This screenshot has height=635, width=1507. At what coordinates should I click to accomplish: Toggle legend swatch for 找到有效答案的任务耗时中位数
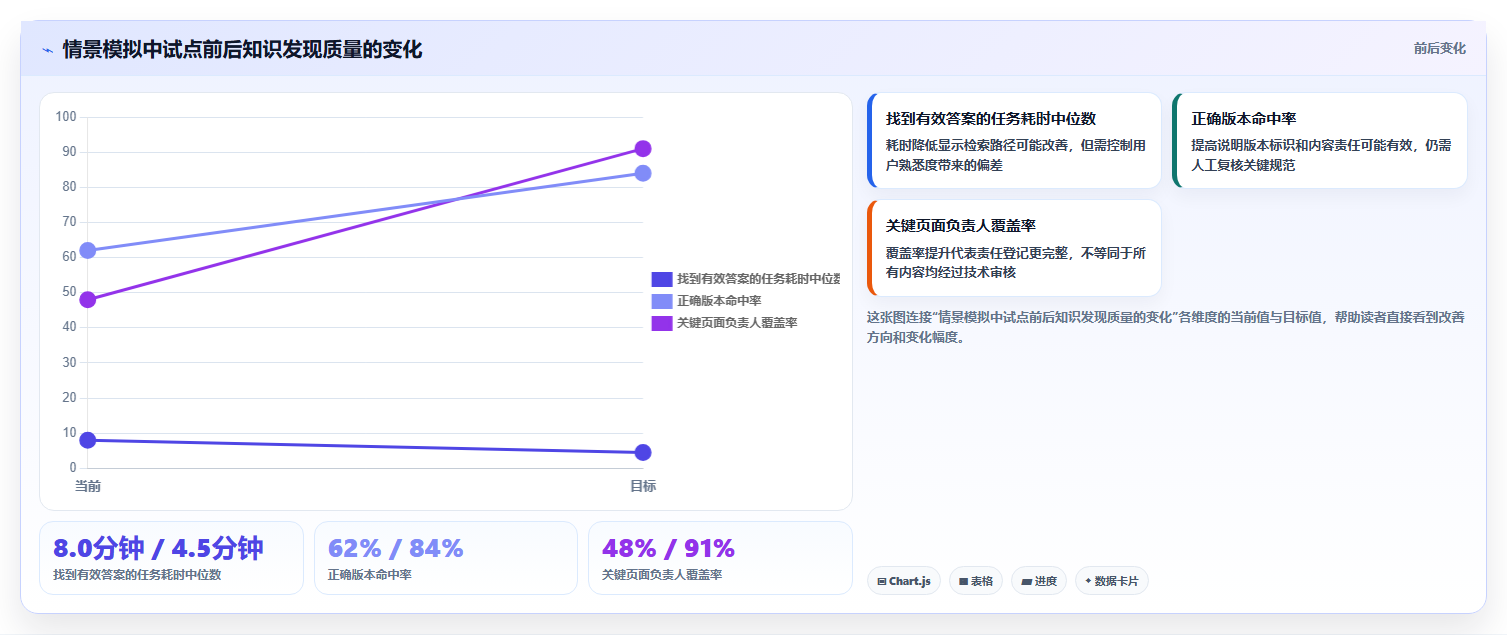point(661,279)
